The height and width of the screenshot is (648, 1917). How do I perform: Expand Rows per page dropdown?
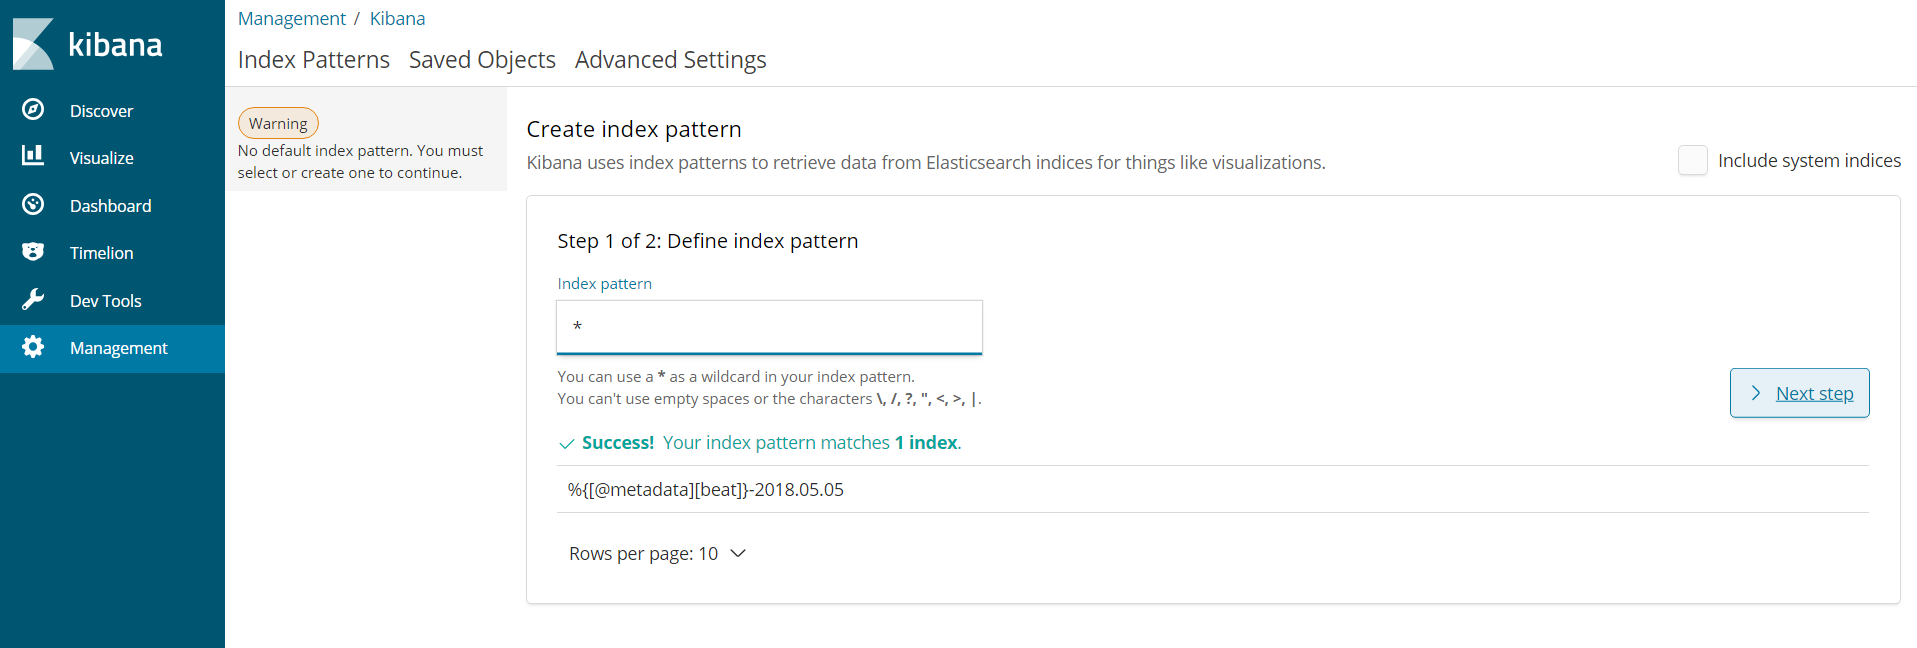tap(657, 554)
